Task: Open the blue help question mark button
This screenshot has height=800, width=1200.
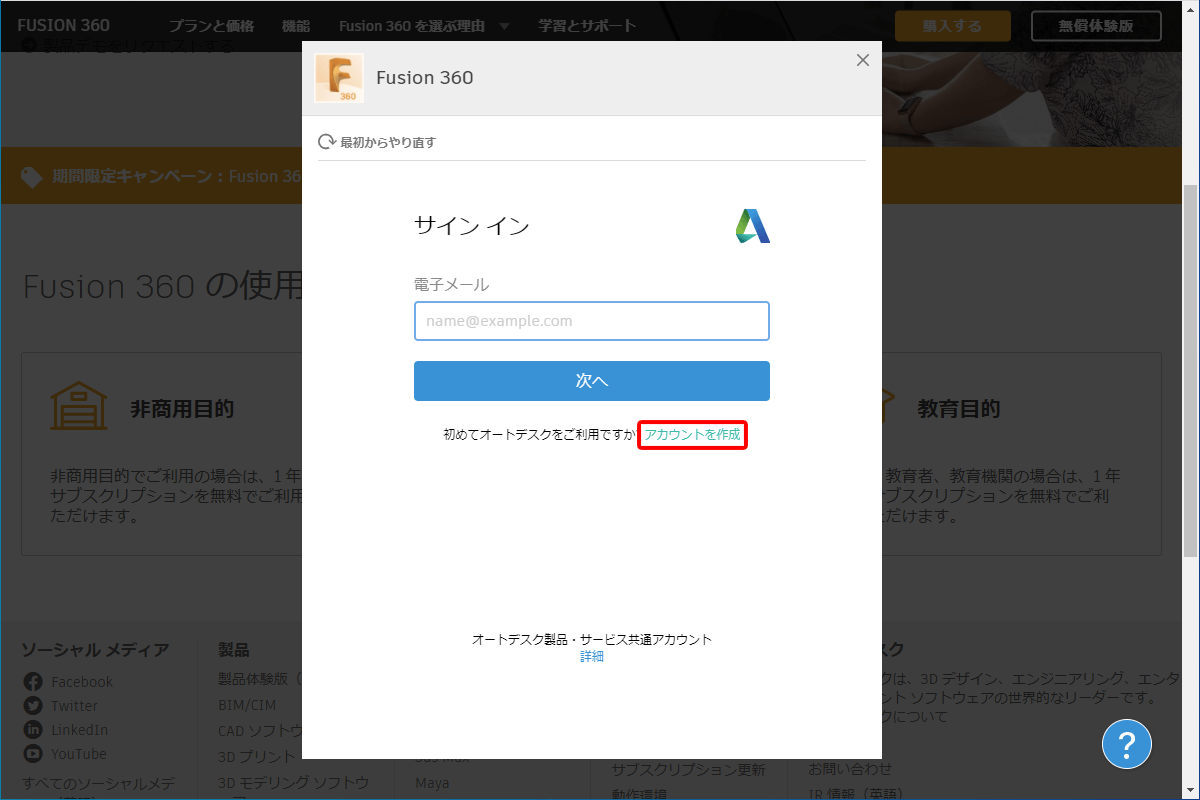Action: pos(1127,743)
